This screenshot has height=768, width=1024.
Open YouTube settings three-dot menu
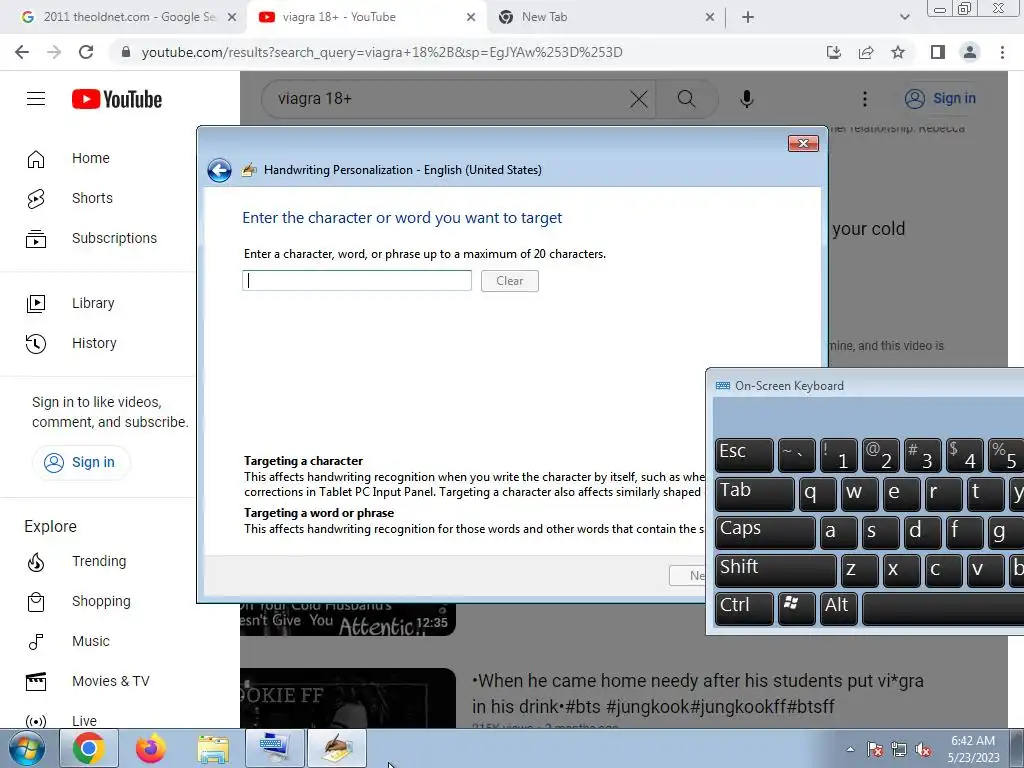(x=865, y=99)
